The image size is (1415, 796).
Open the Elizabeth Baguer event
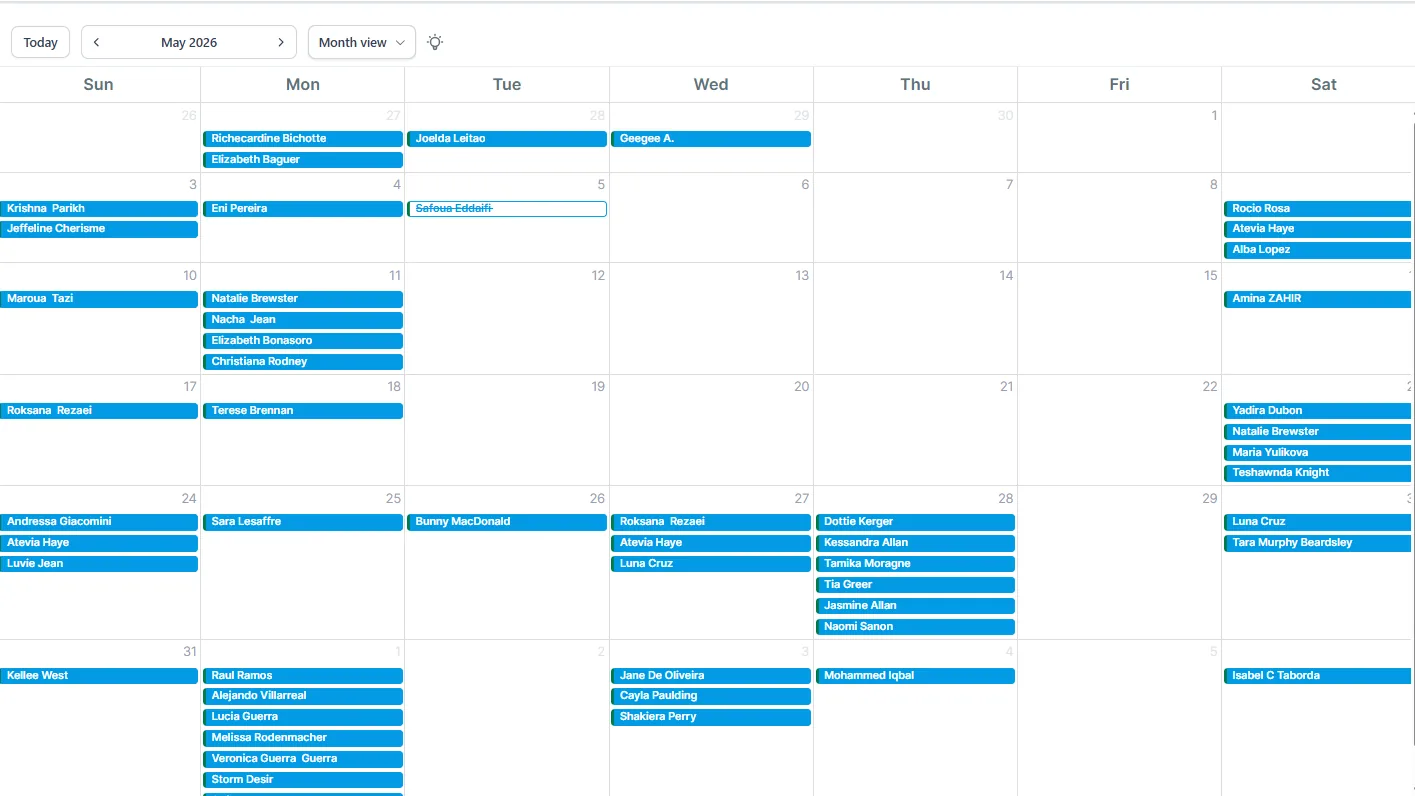pos(303,160)
